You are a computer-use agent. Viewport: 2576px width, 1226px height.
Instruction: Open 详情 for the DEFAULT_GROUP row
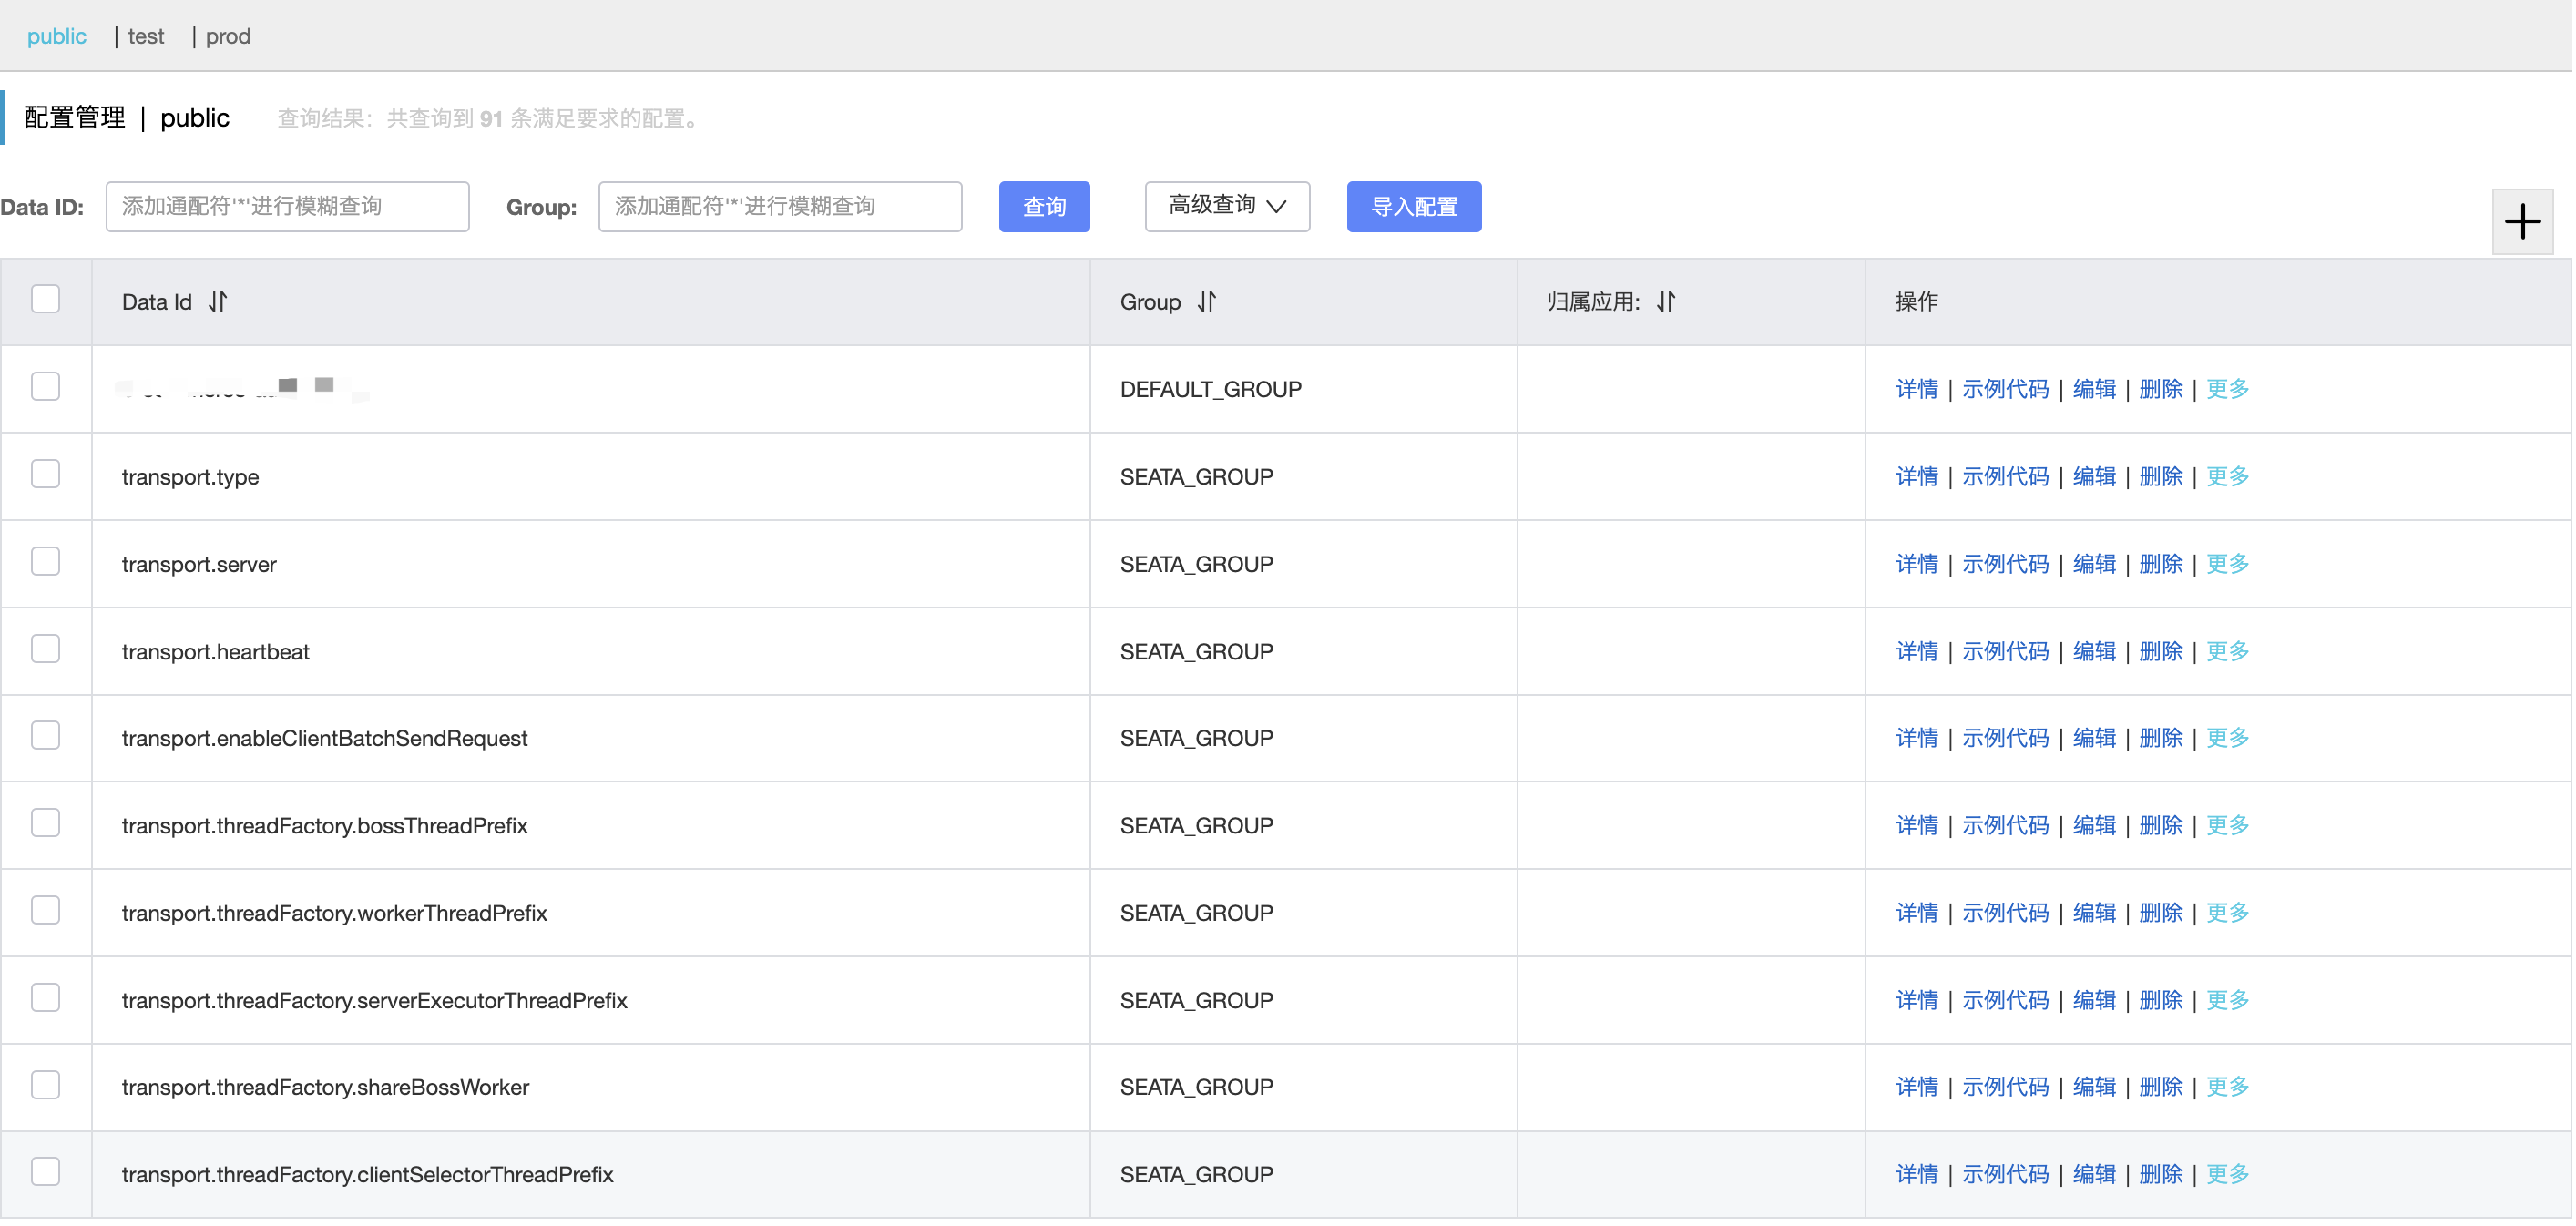coord(1916,389)
